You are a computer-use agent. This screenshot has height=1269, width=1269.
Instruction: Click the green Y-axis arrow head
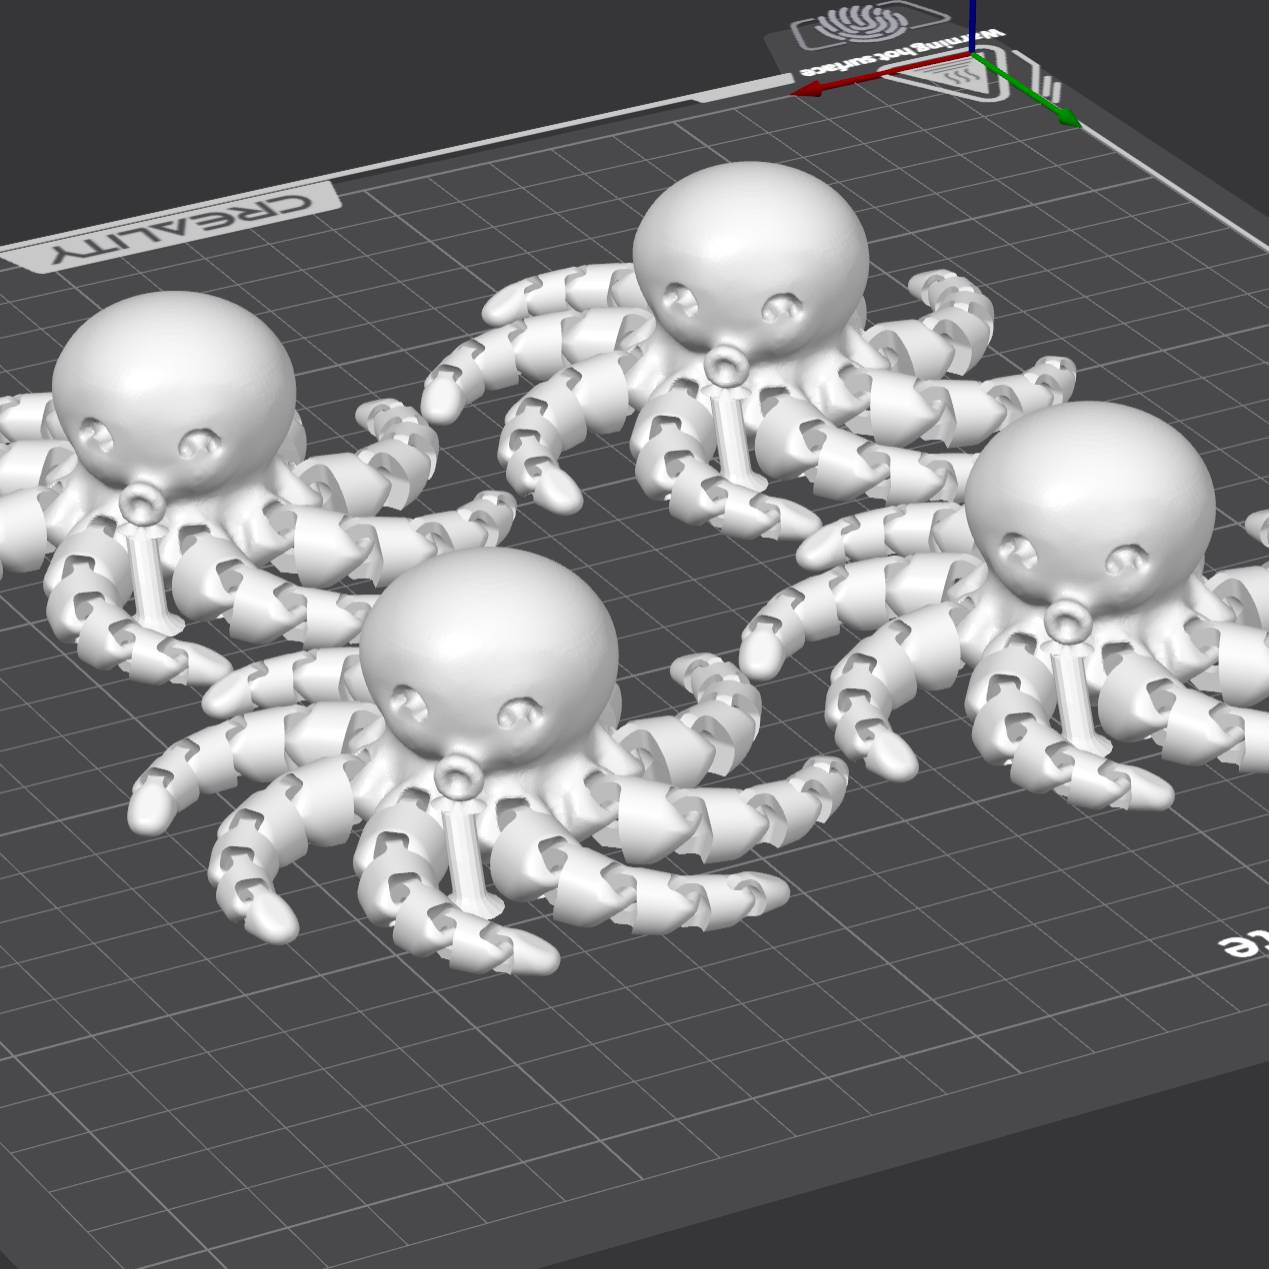[x=1068, y=120]
